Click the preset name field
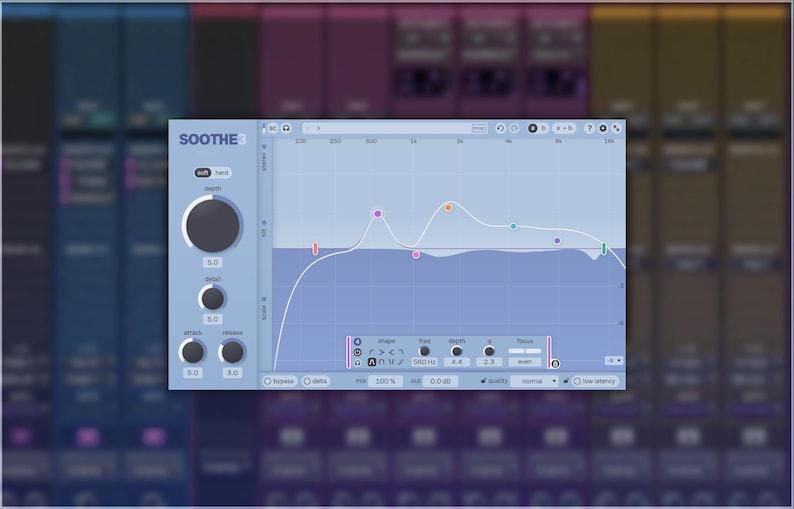794x509 pixels. point(395,128)
